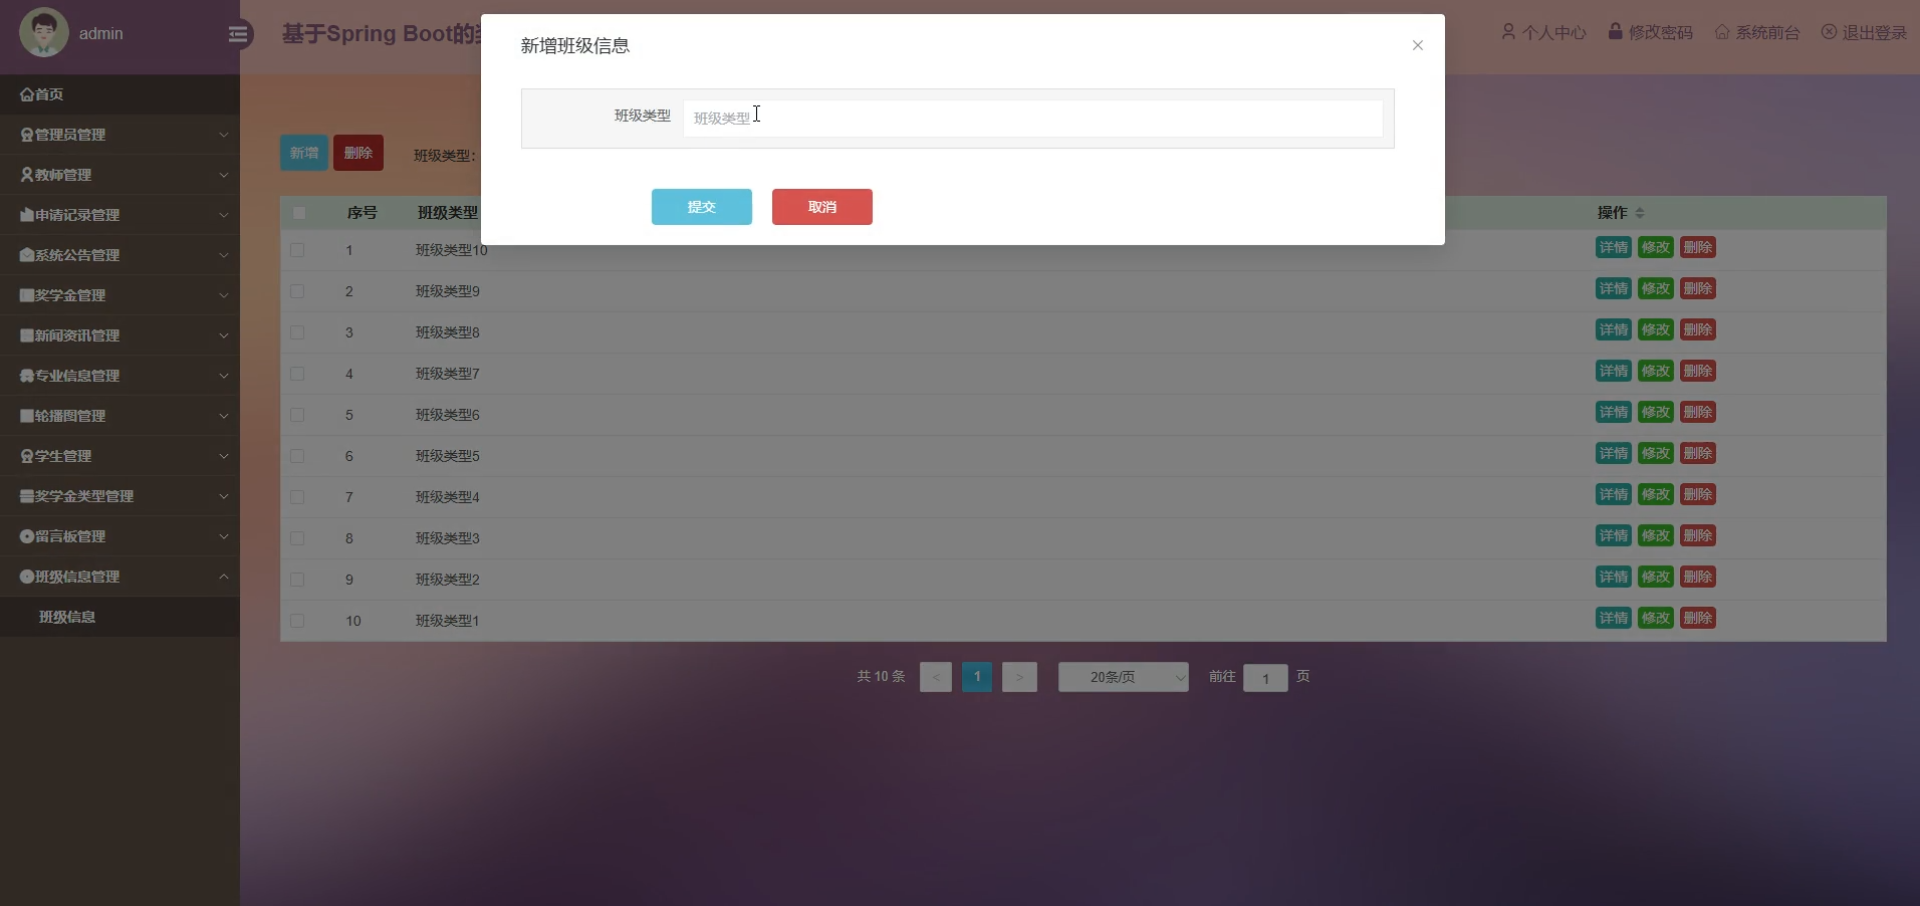This screenshot has width=1920, height=906.
Task: Click the sort arrows beside 操作 header
Action: click(1639, 213)
